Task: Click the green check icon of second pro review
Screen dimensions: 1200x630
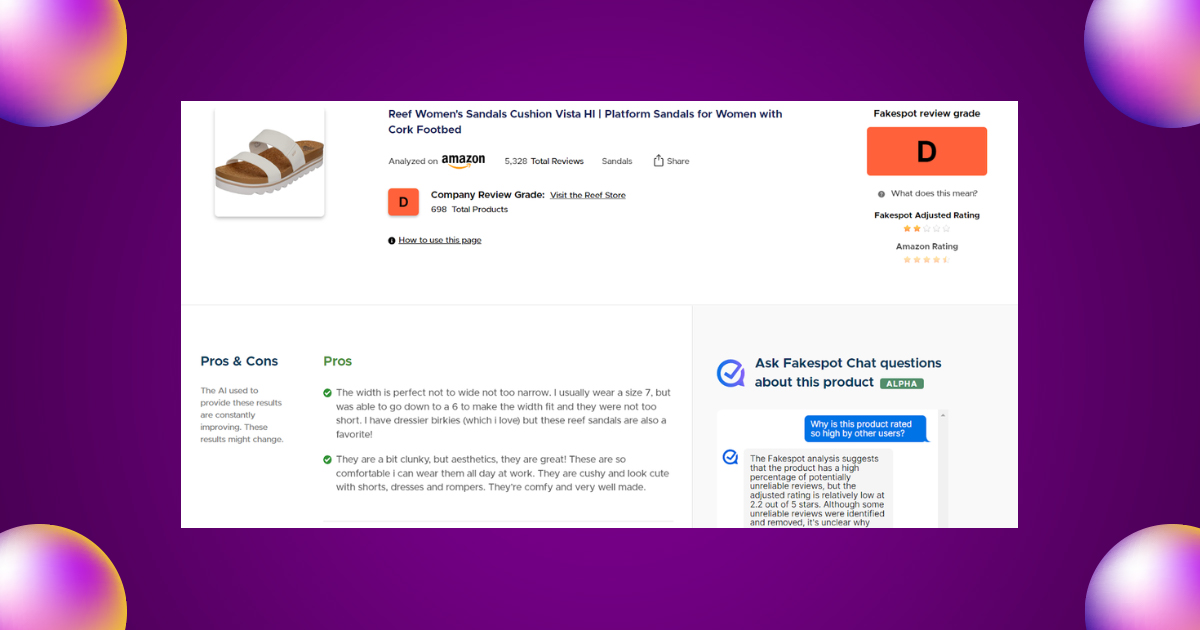Action: click(328, 460)
